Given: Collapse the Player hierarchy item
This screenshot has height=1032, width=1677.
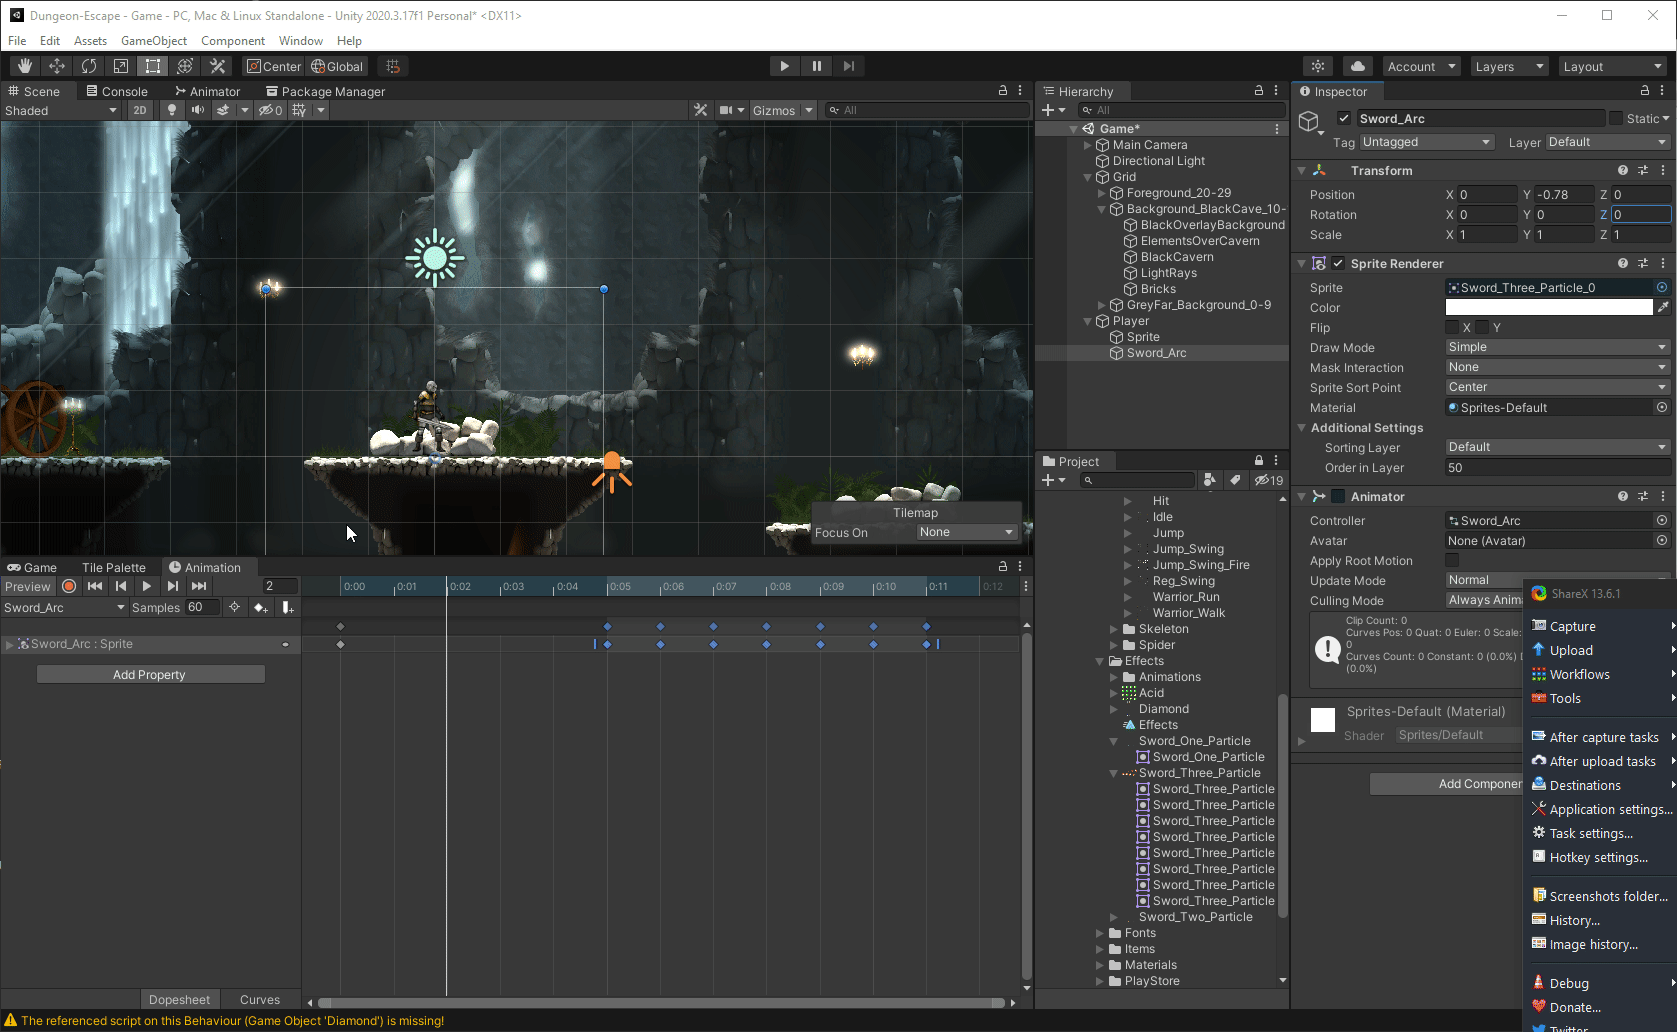Looking at the screenshot, I should 1089,321.
